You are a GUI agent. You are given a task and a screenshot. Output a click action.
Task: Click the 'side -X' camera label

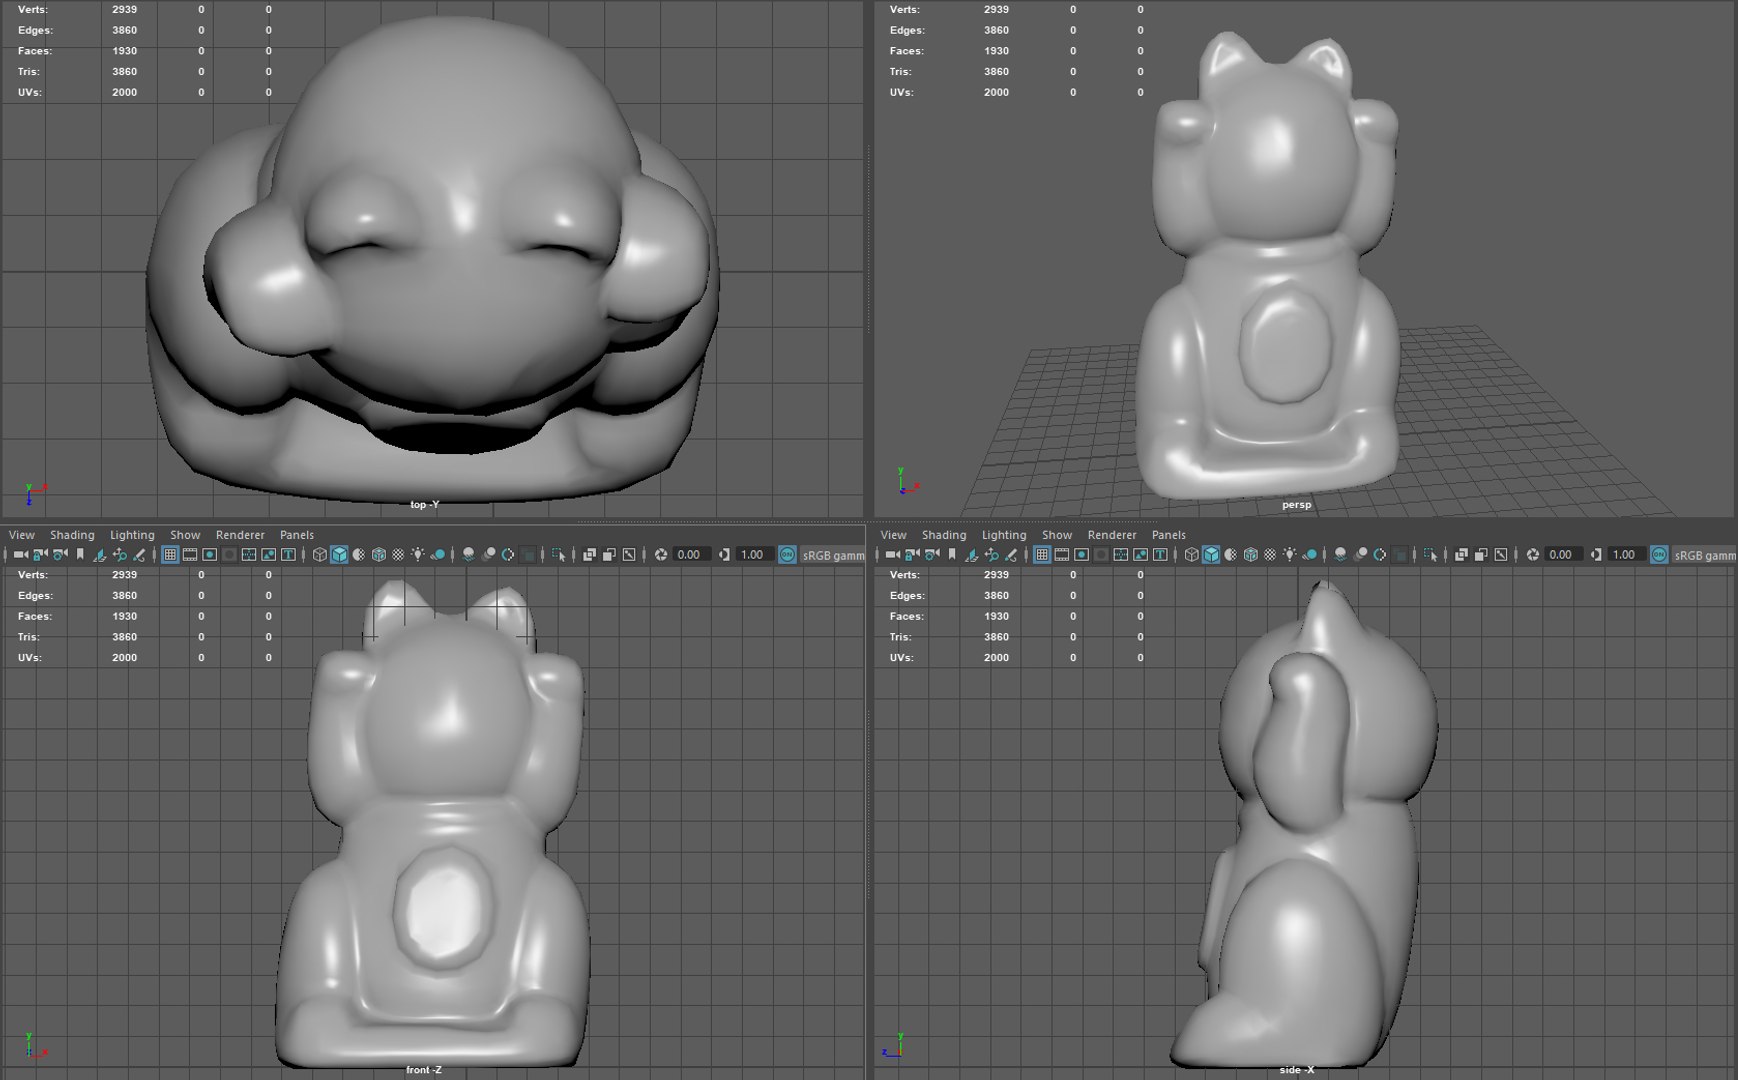tap(1296, 1070)
